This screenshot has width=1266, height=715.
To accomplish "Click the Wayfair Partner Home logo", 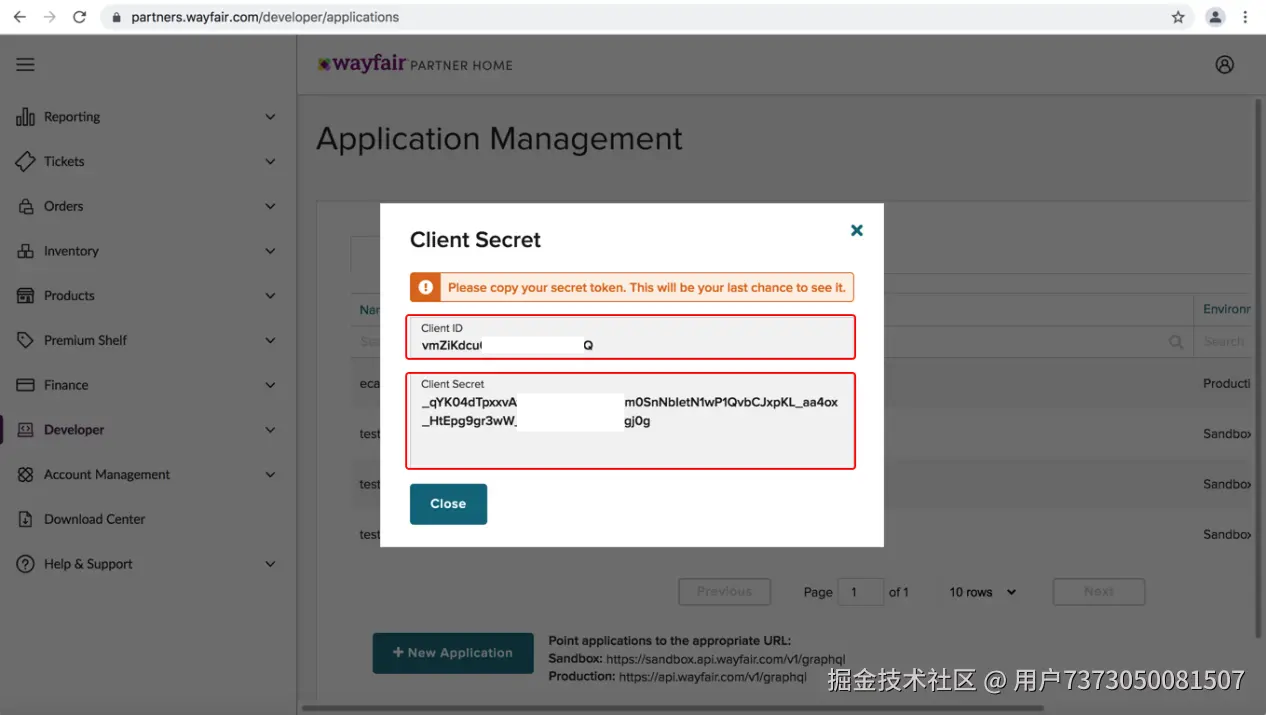I will 415,64.
